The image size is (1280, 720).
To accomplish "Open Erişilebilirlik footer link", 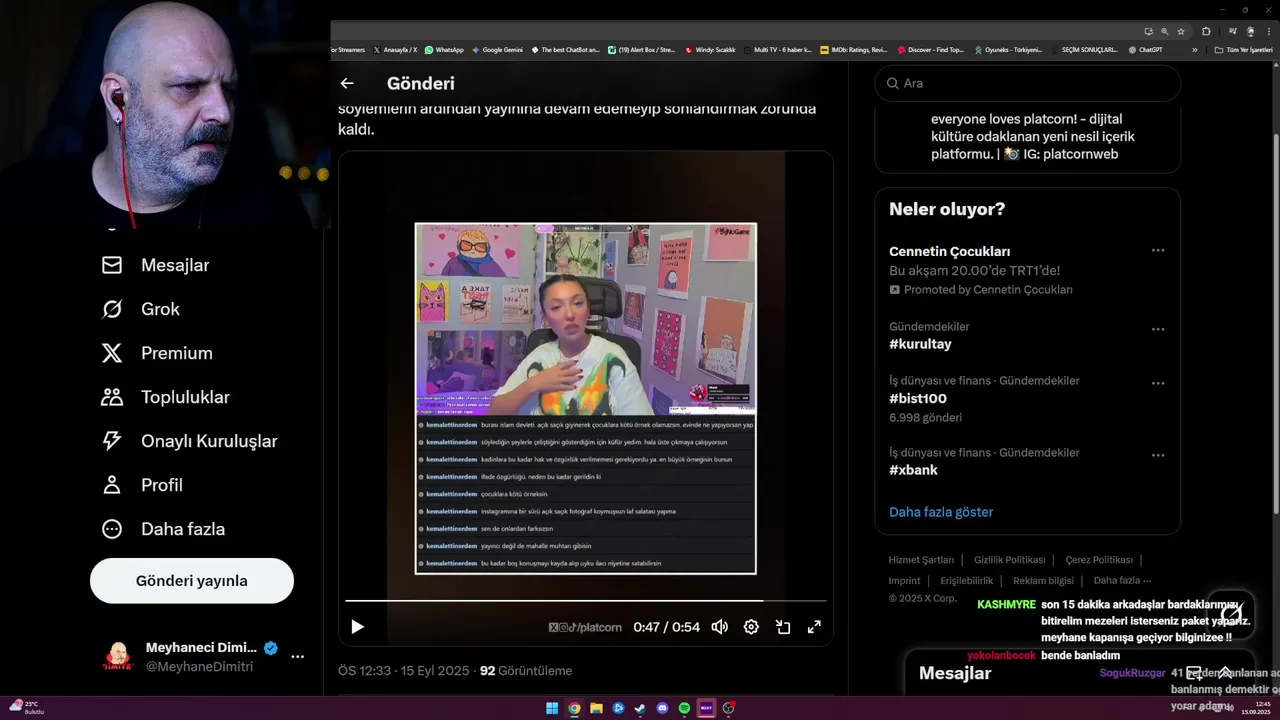I will (966, 580).
